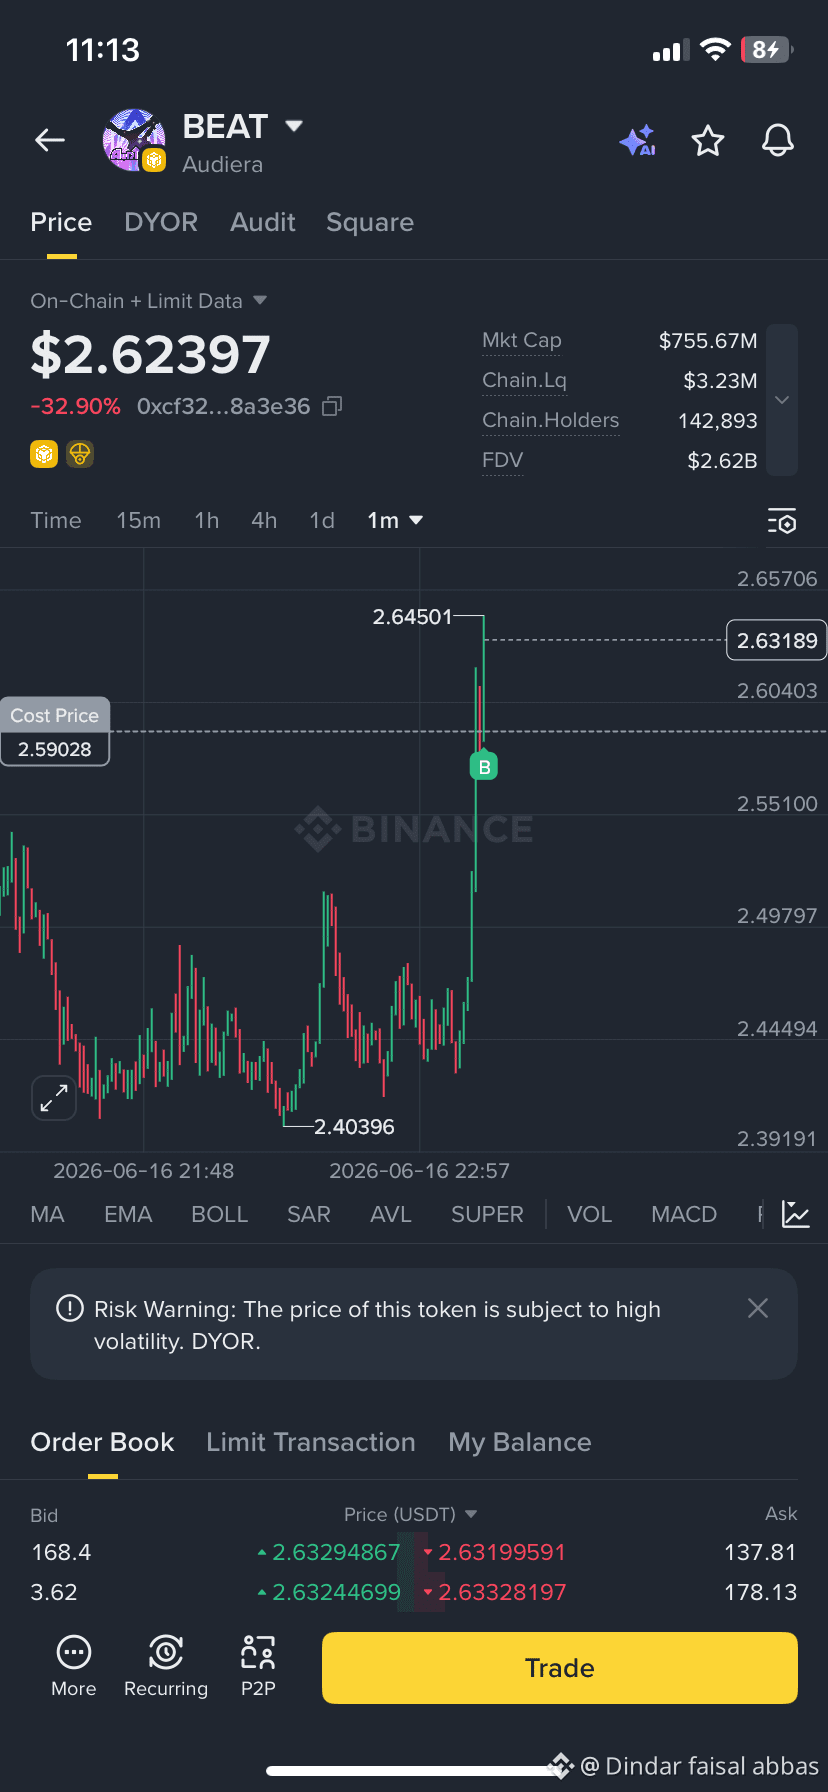828x1792 pixels.
Task: Select the 4h interval
Action: (x=264, y=520)
